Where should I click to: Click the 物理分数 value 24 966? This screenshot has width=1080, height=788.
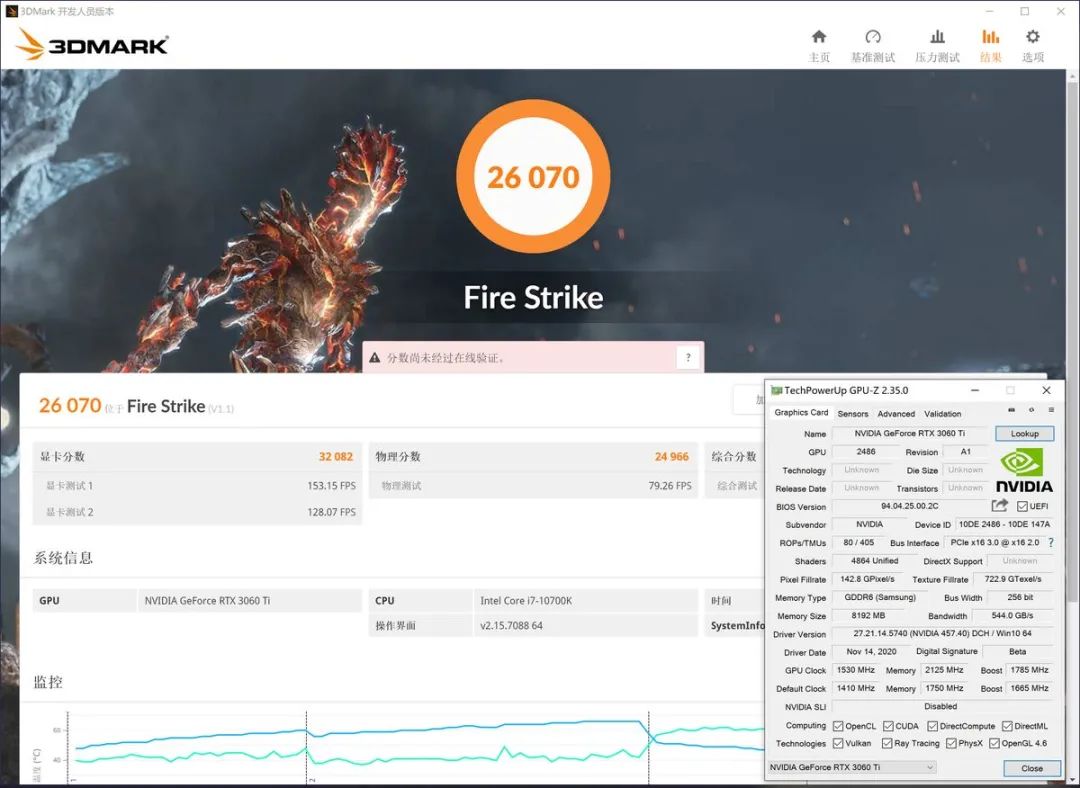click(672, 457)
